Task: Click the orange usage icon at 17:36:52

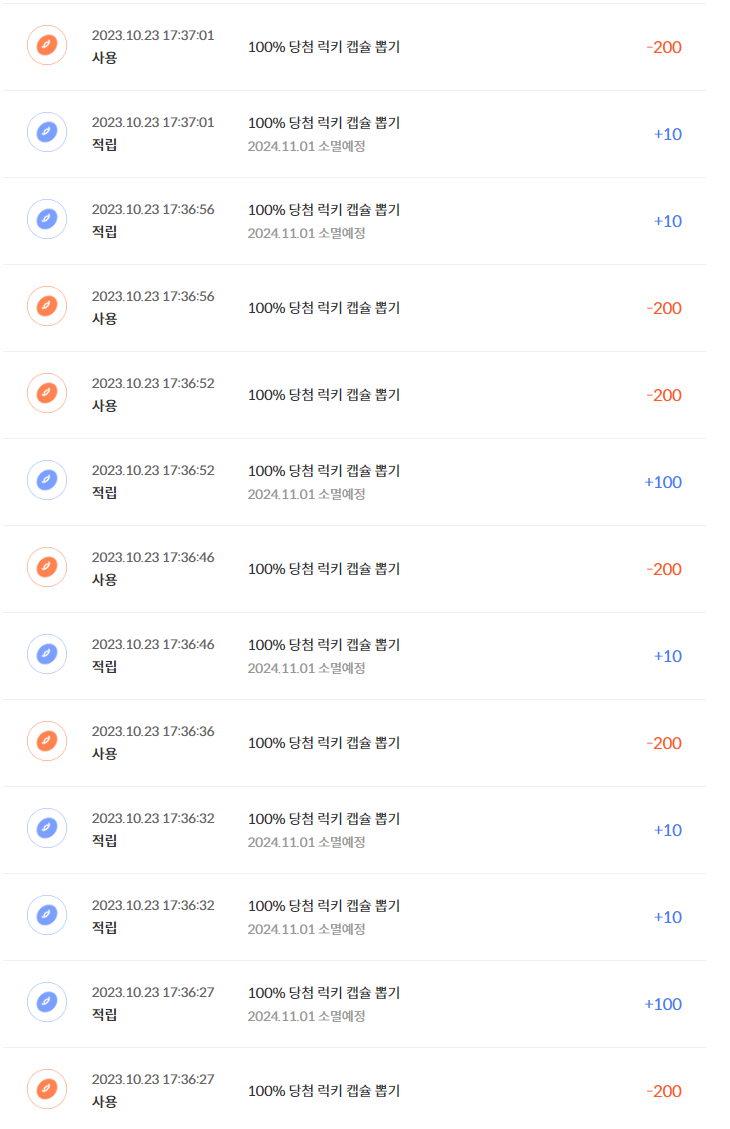Action: 47,393
